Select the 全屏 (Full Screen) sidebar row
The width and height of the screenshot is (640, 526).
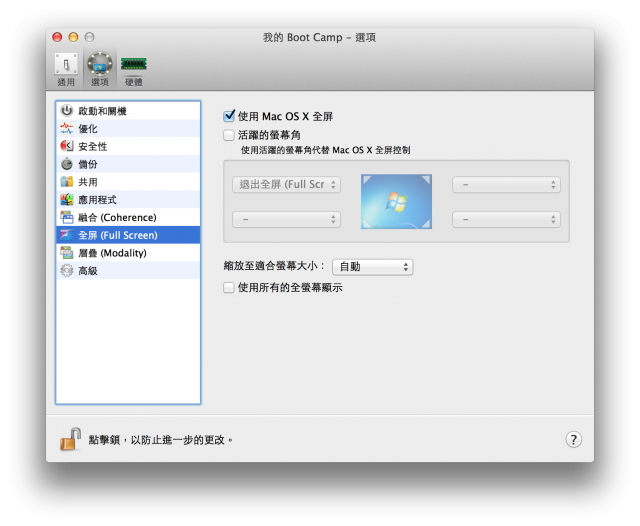tap(128, 235)
